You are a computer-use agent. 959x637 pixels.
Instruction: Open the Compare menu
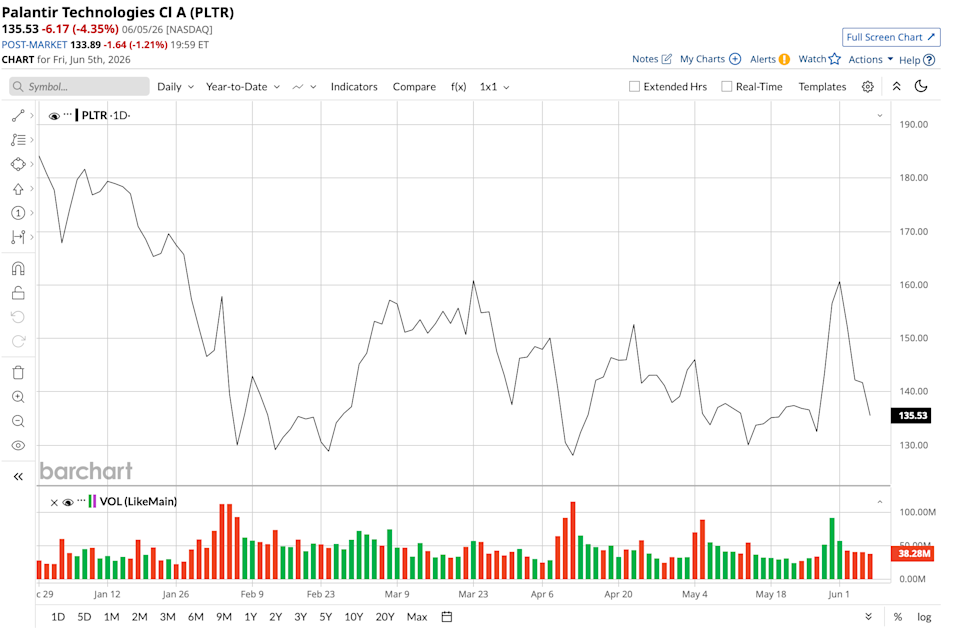[x=414, y=87]
